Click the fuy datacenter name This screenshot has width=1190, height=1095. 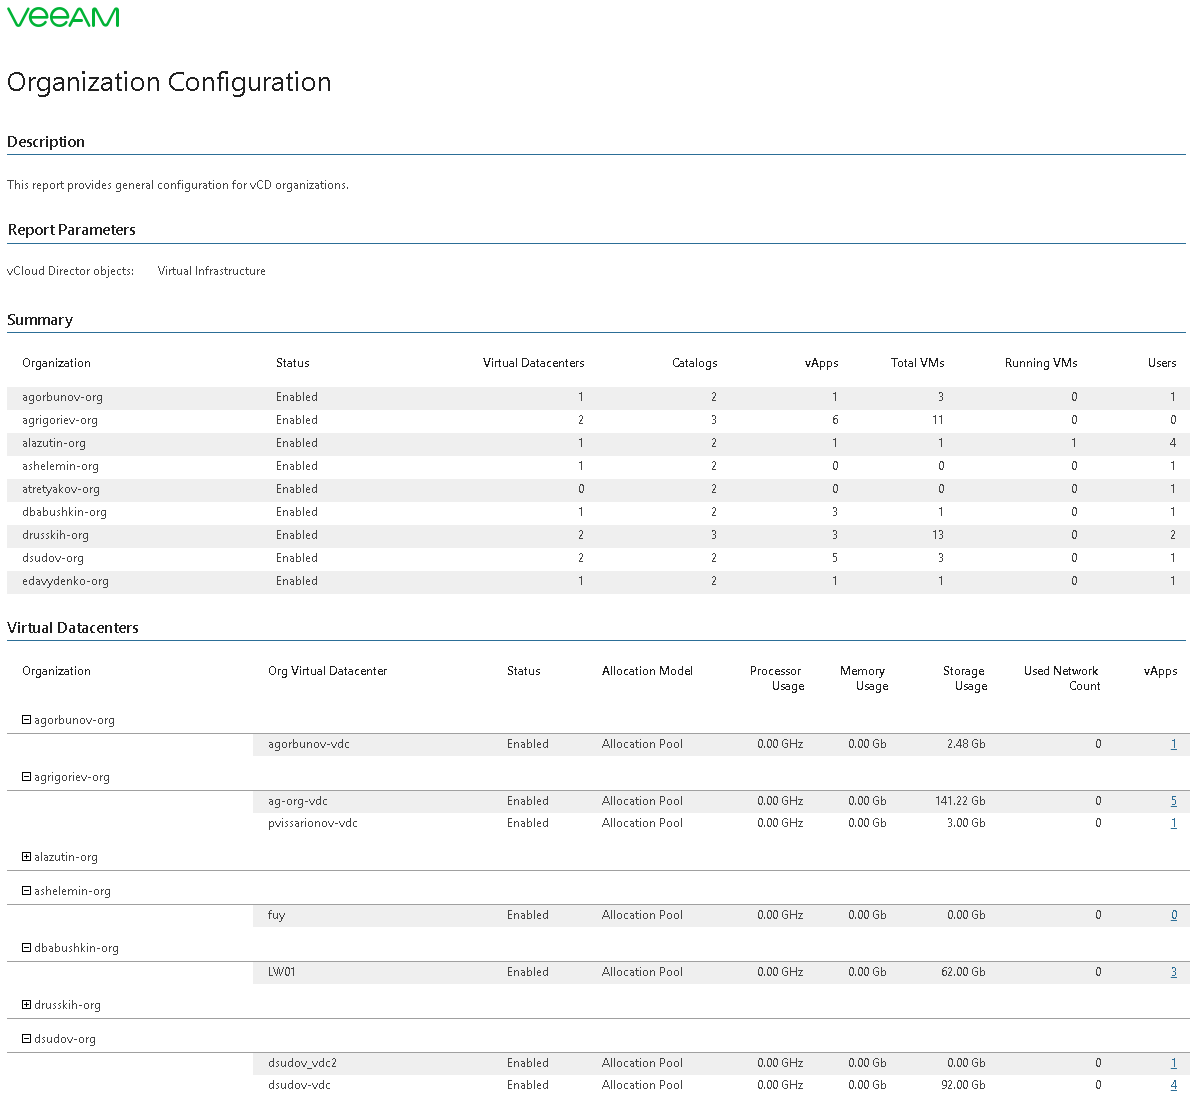point(276,915)
